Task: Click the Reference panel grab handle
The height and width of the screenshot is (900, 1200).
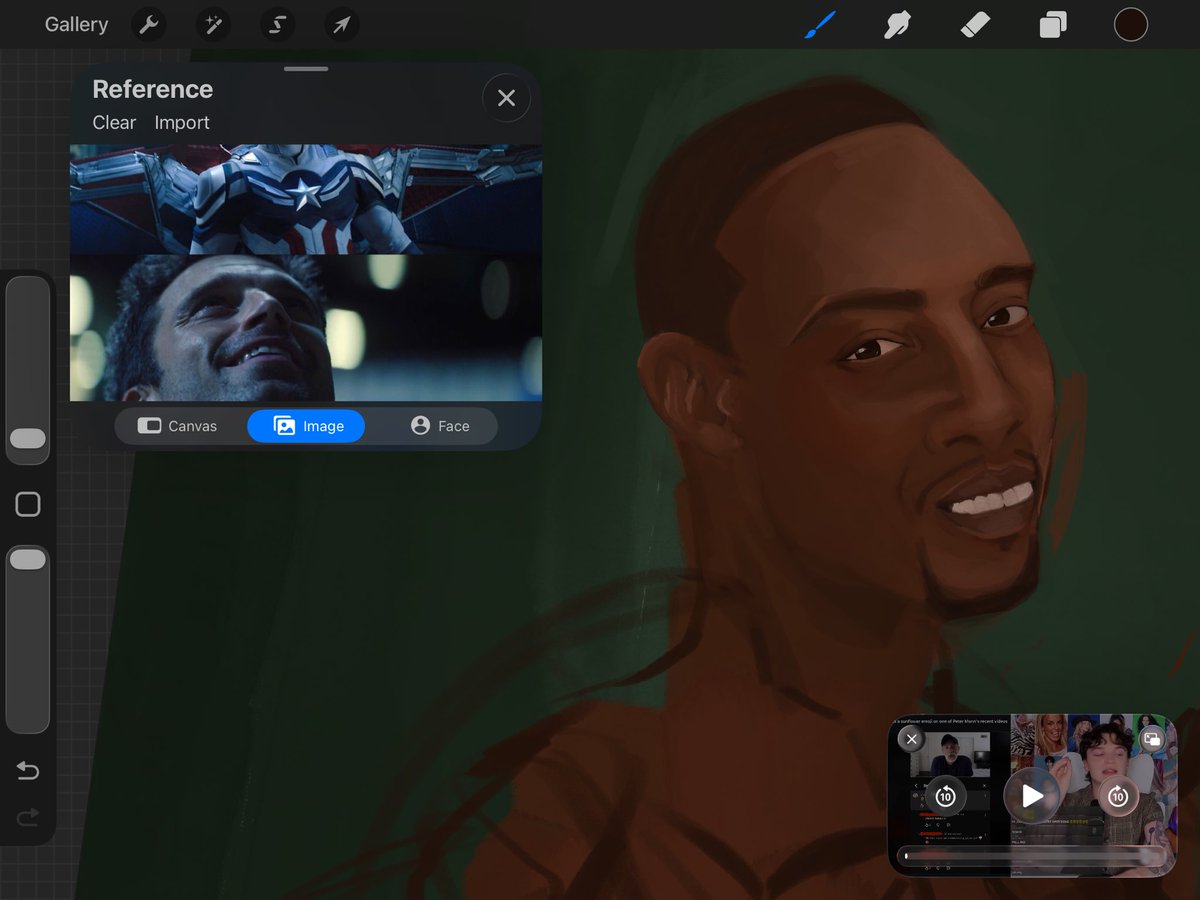Action: pyautogui.click(x=306, y=69)
